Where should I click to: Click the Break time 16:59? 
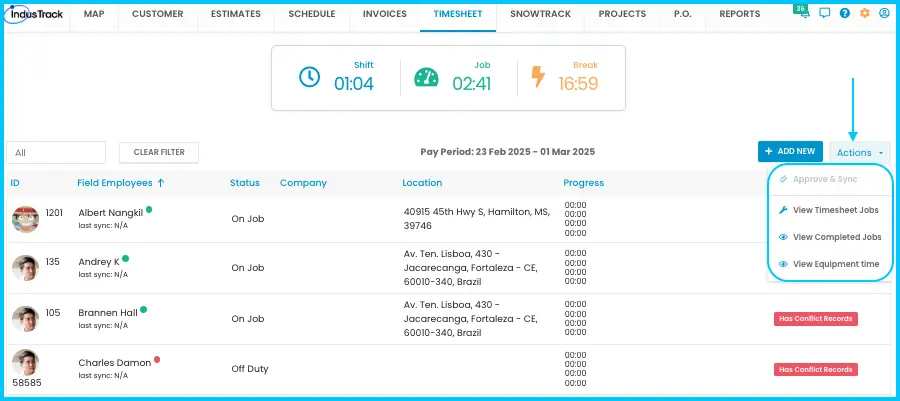tap(578, 84)
